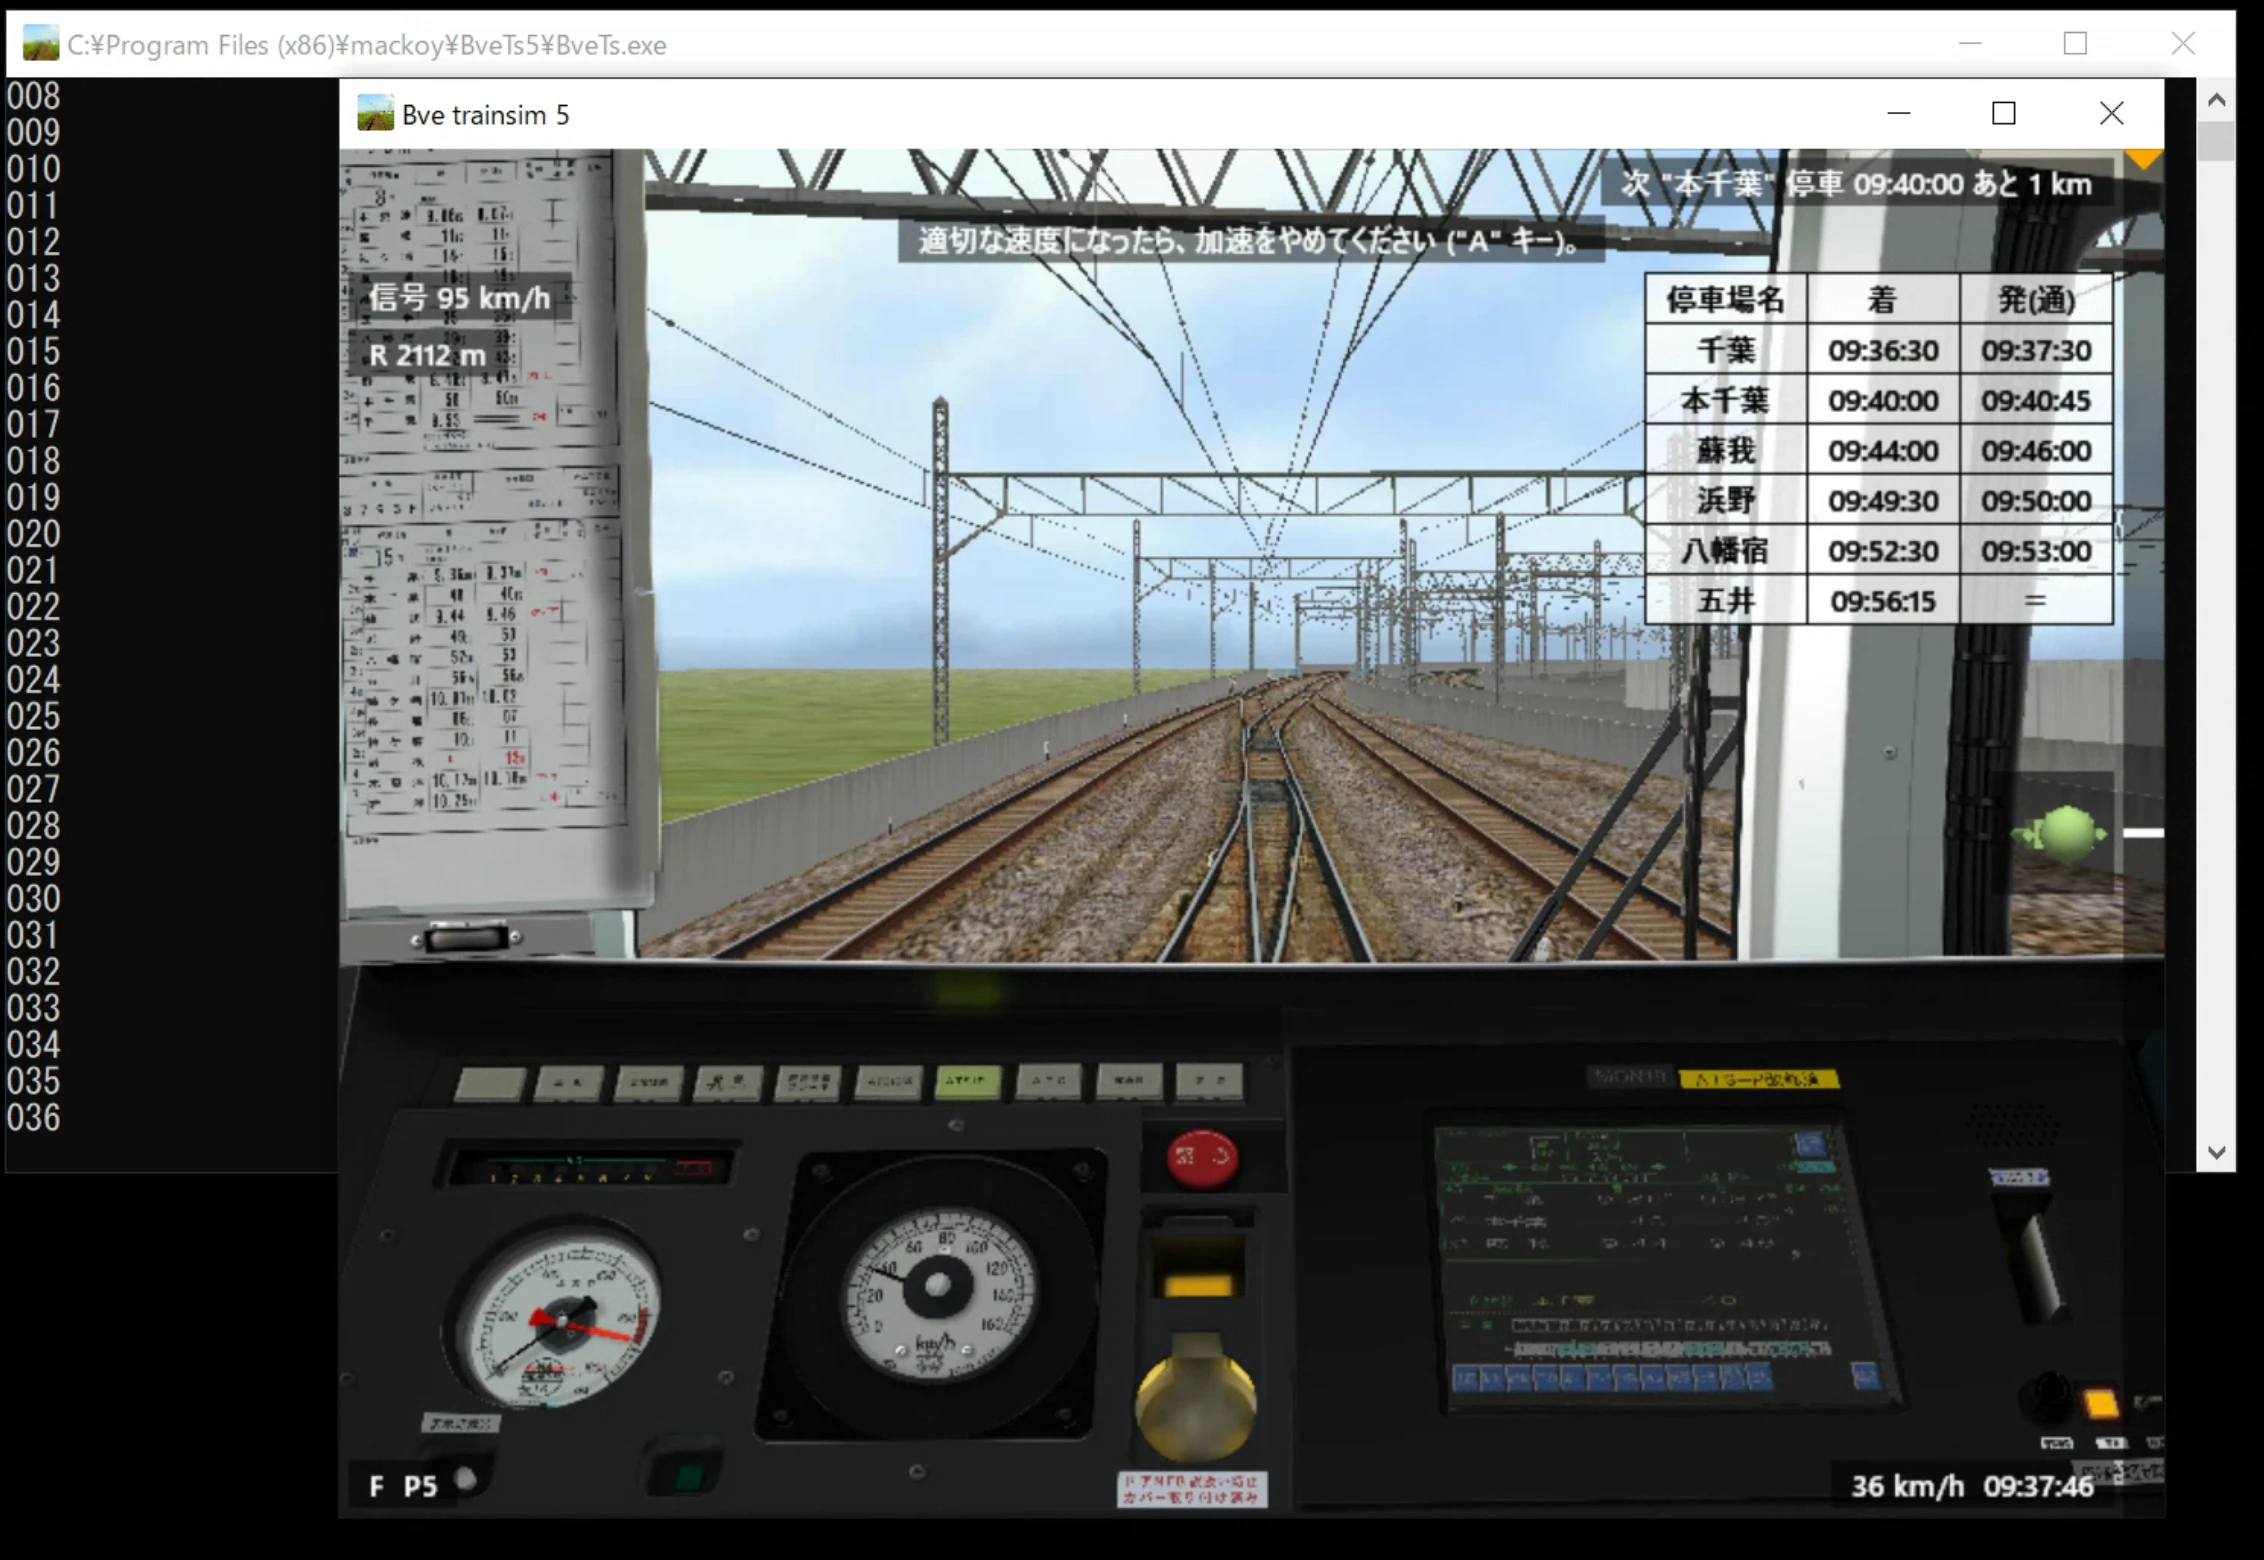Click the next stop banner showing あと 1 km
Screen dimensions: 2264x1560
coord(1856,184)
